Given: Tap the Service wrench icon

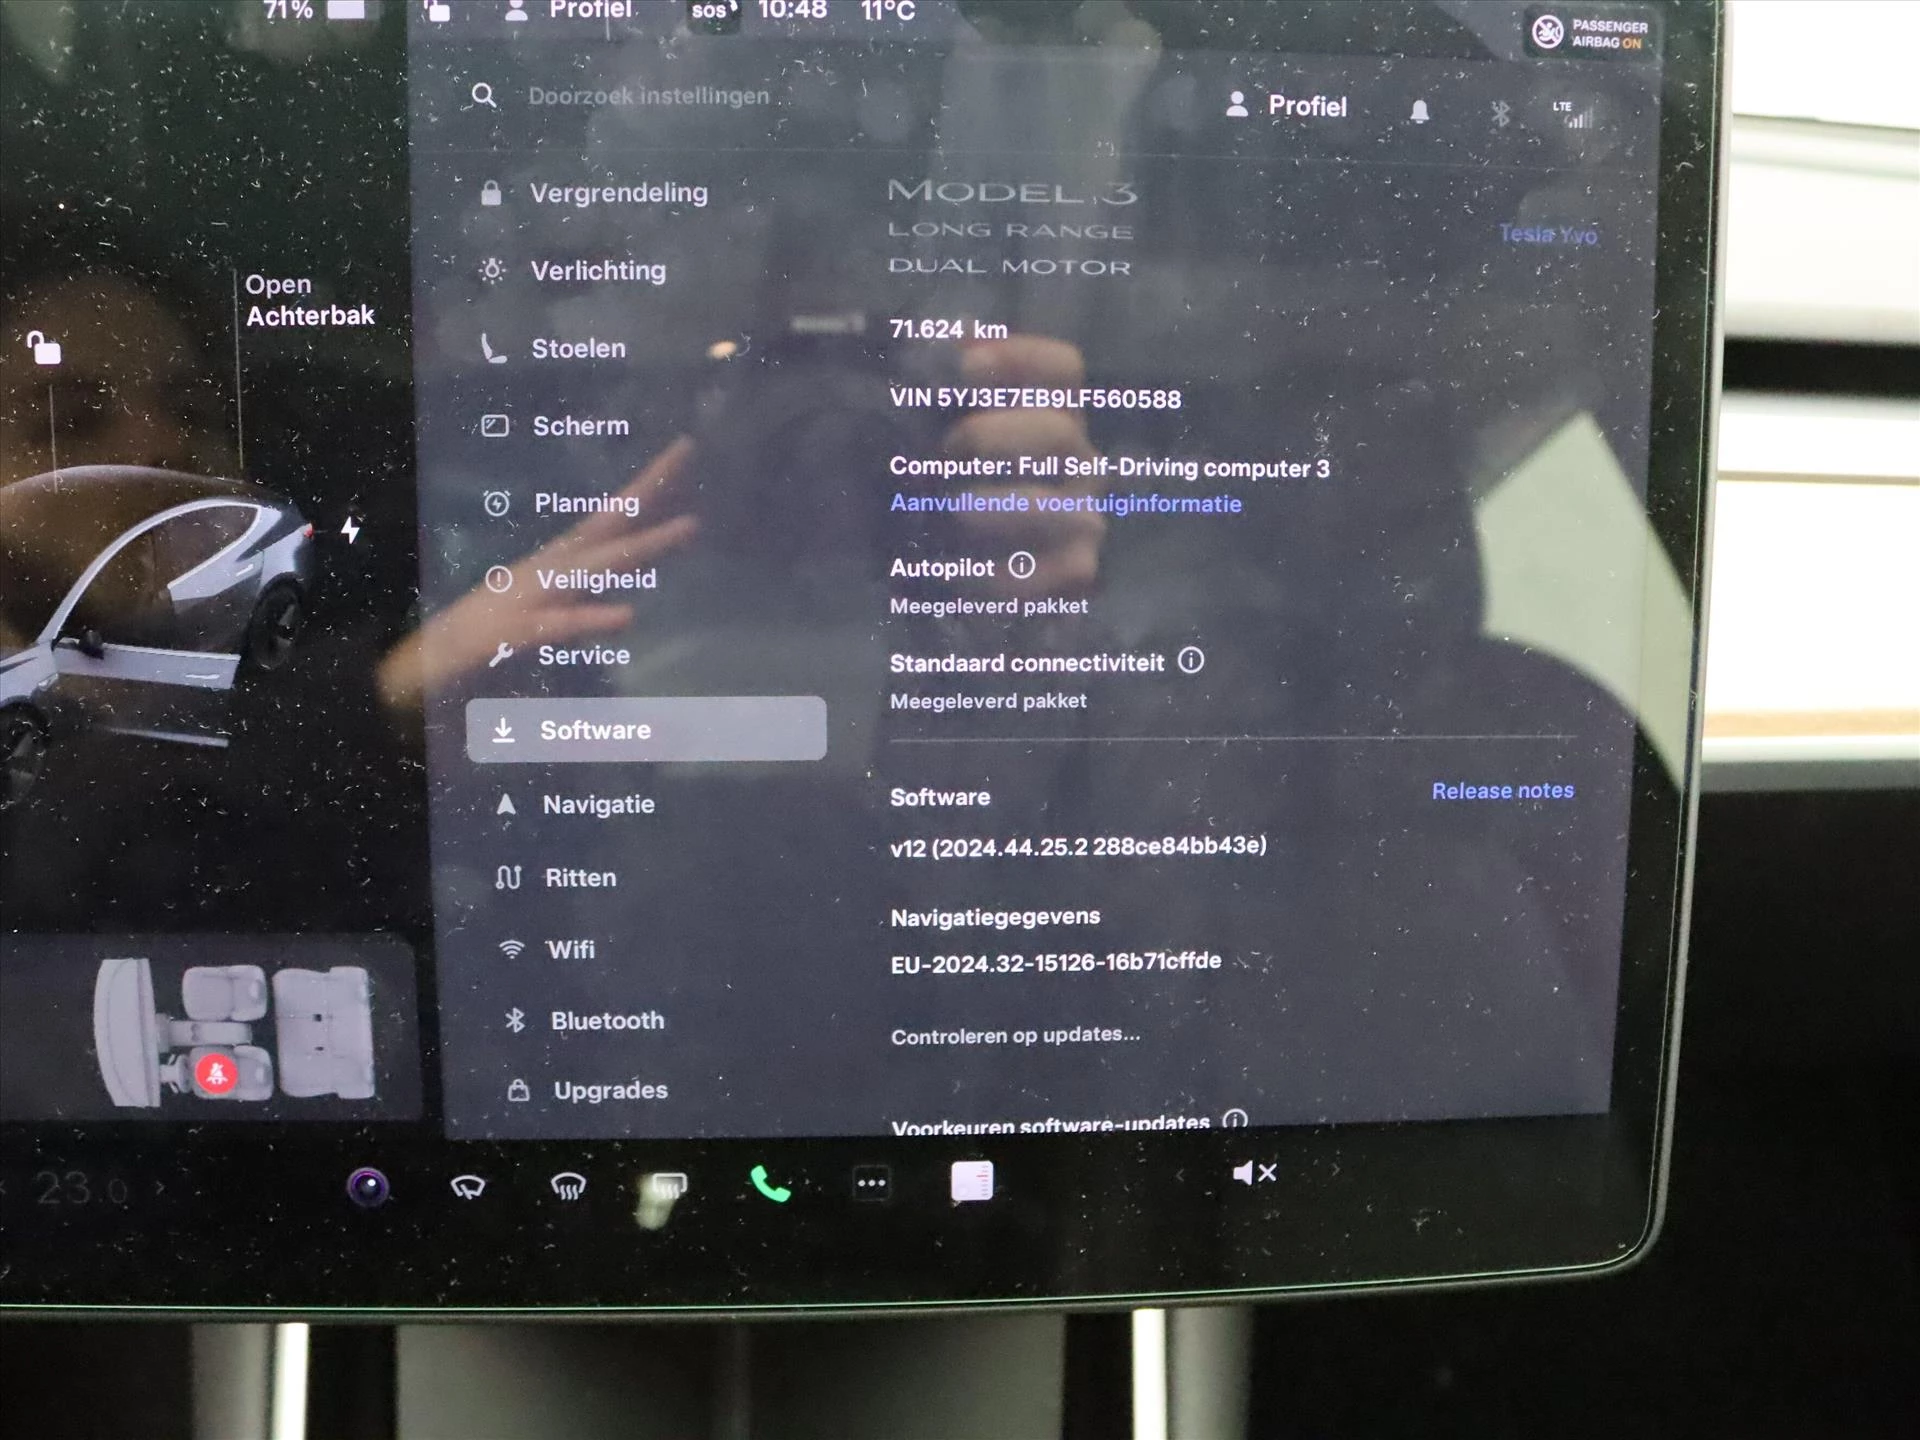Looking at the screenshot, I should coord(506,653).
